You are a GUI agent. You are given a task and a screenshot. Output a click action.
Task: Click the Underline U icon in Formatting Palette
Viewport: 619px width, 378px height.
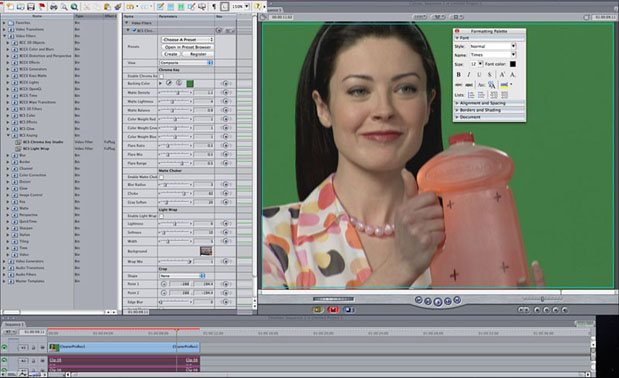479,74
